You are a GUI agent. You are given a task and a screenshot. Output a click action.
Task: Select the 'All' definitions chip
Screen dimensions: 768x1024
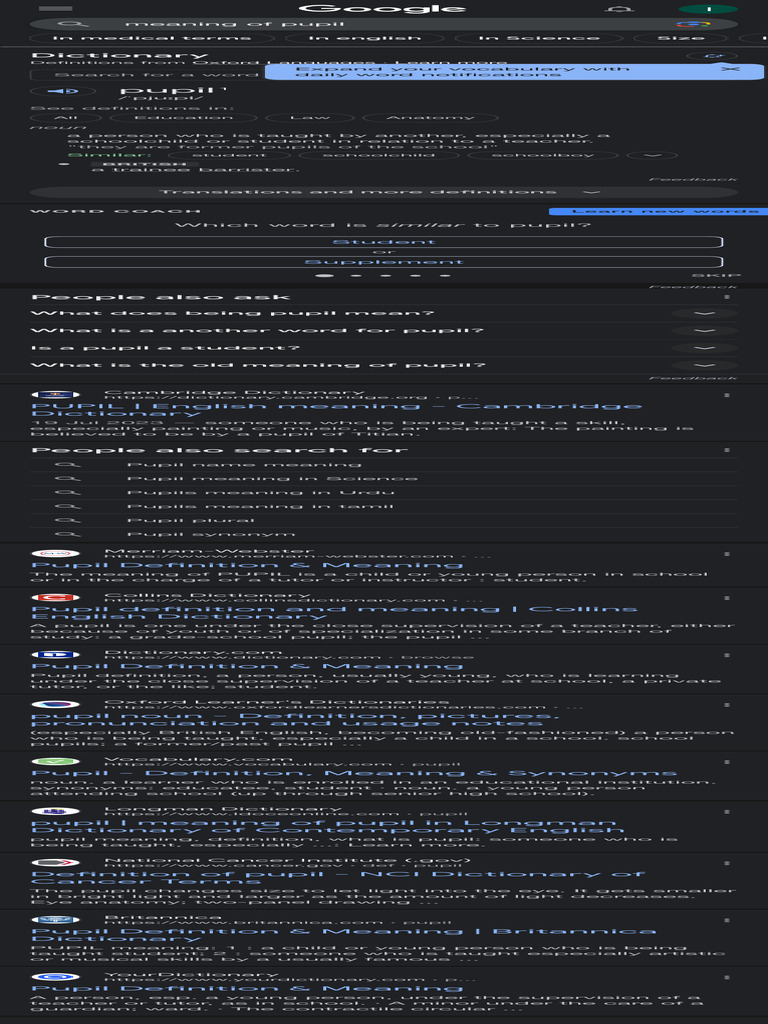point(65,118)
